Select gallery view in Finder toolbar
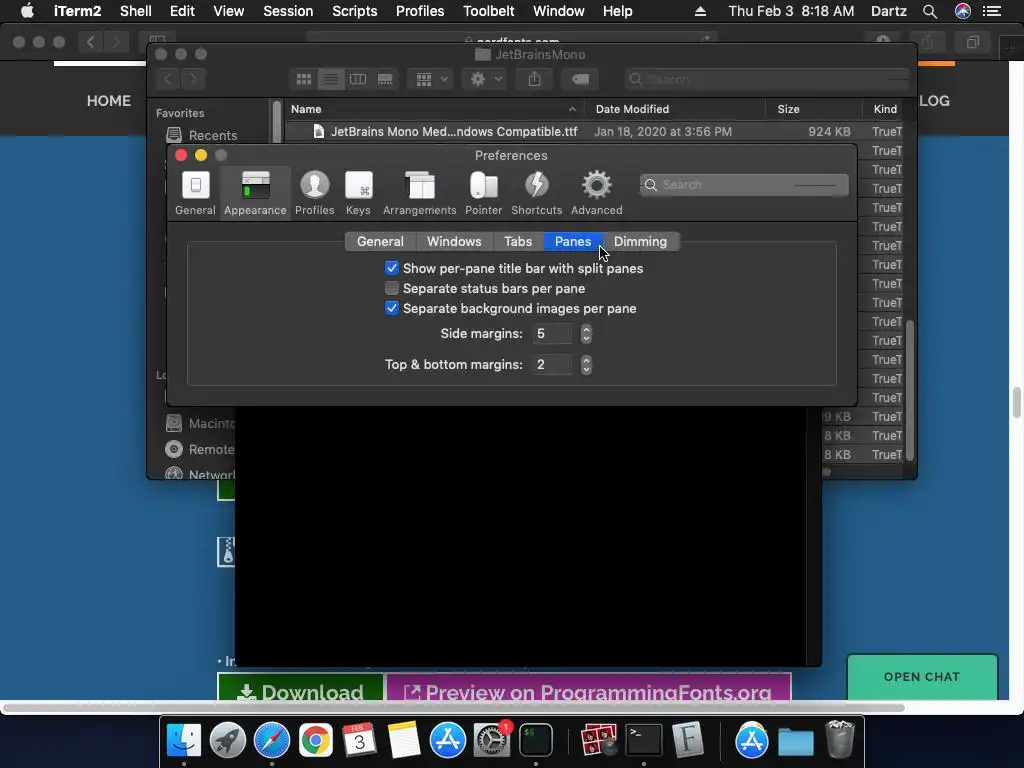Viewport: 1024px width, 768px height. click(385, 79)
